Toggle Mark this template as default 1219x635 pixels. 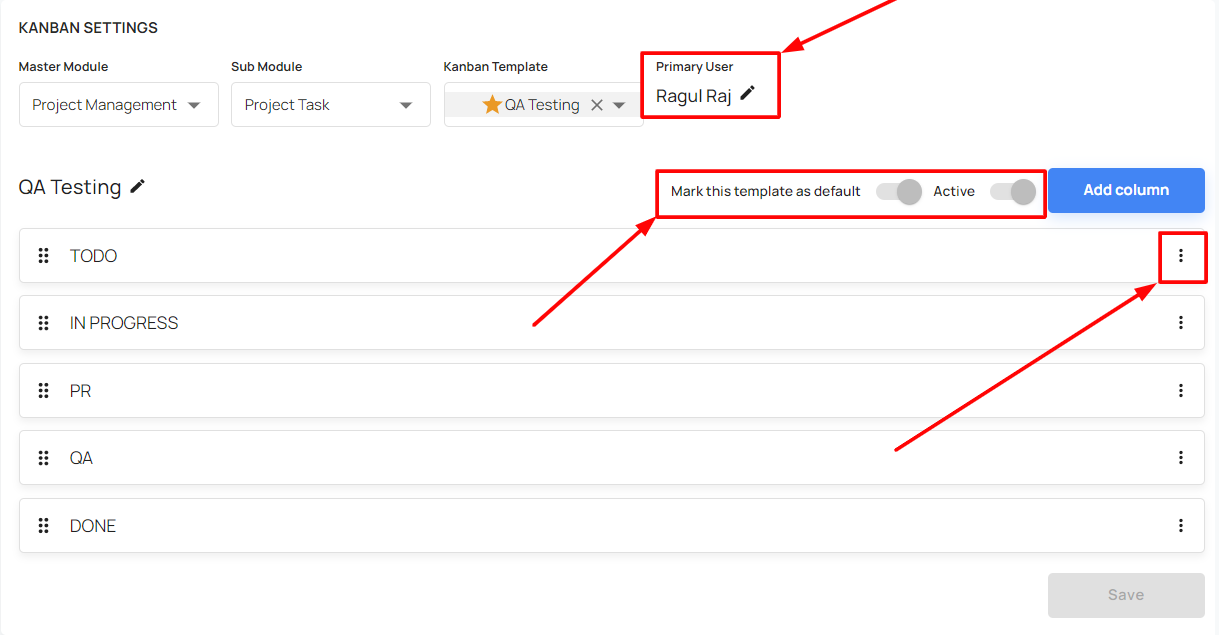tap(899, 191)
